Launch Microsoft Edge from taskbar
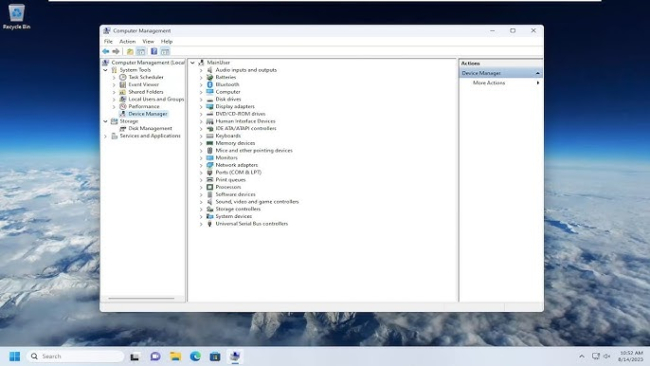The width and height of the screenshot is (650, 366). coord(195,356)
